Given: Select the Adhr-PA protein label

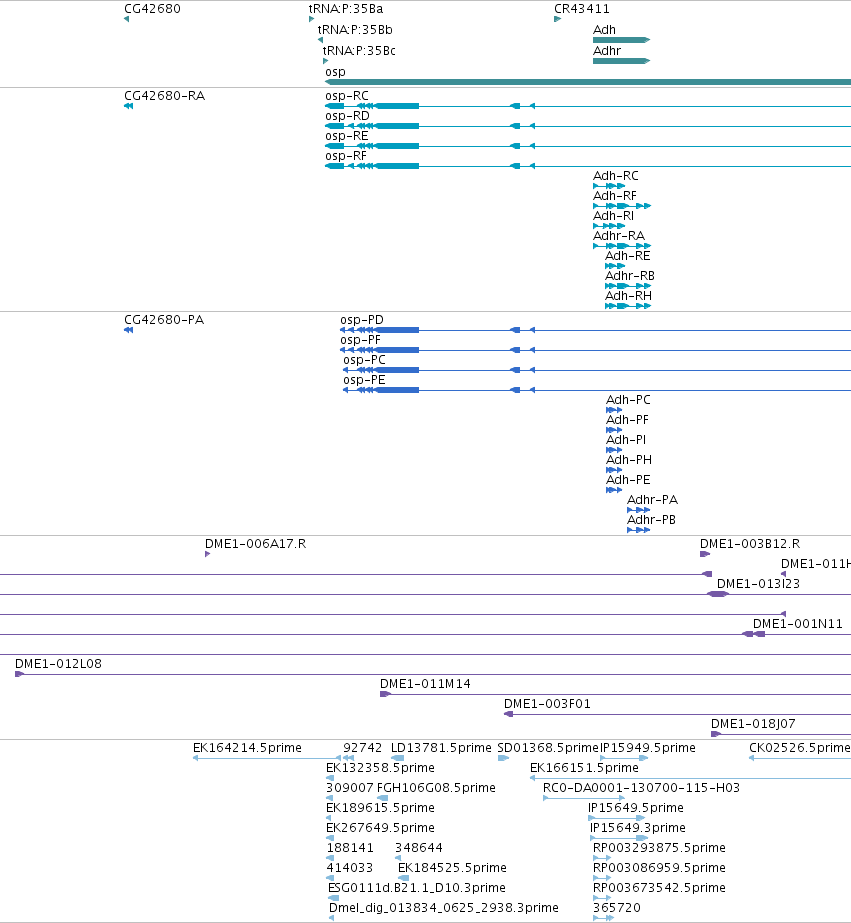Looking at the screenshot, I should pos(652,500).
